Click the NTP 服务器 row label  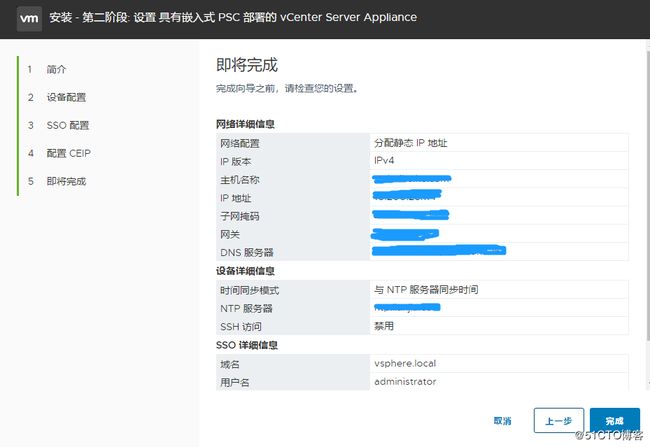click(x=246, y=309)
